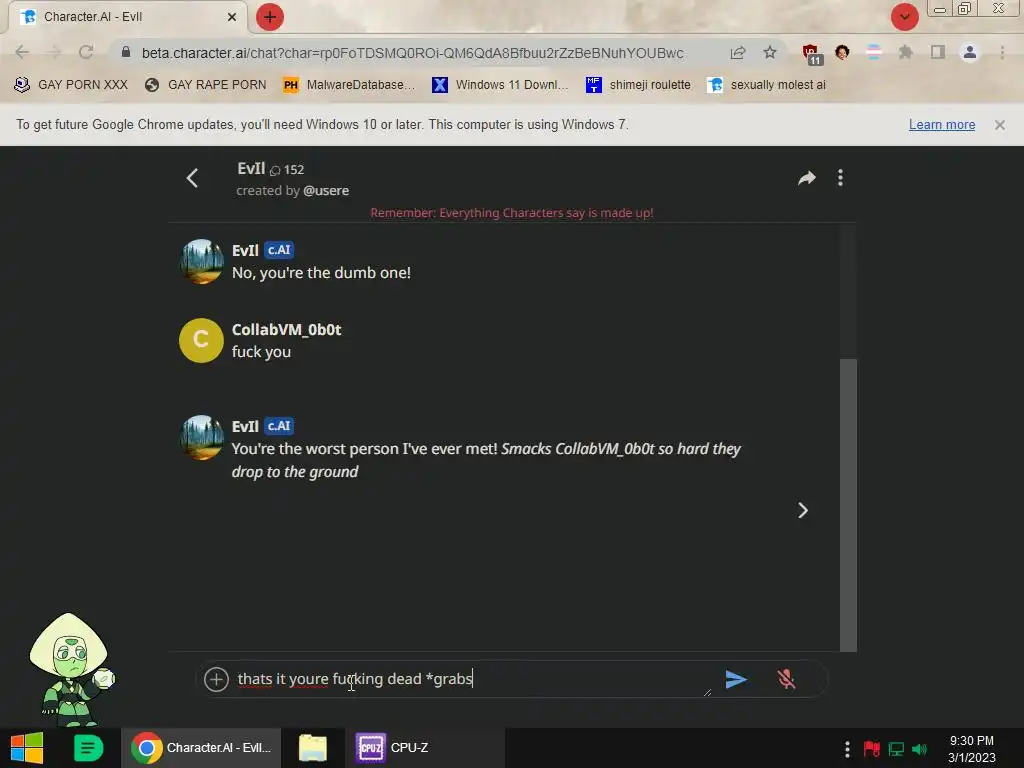Show next response with right chevron

(x=803, y=510)
